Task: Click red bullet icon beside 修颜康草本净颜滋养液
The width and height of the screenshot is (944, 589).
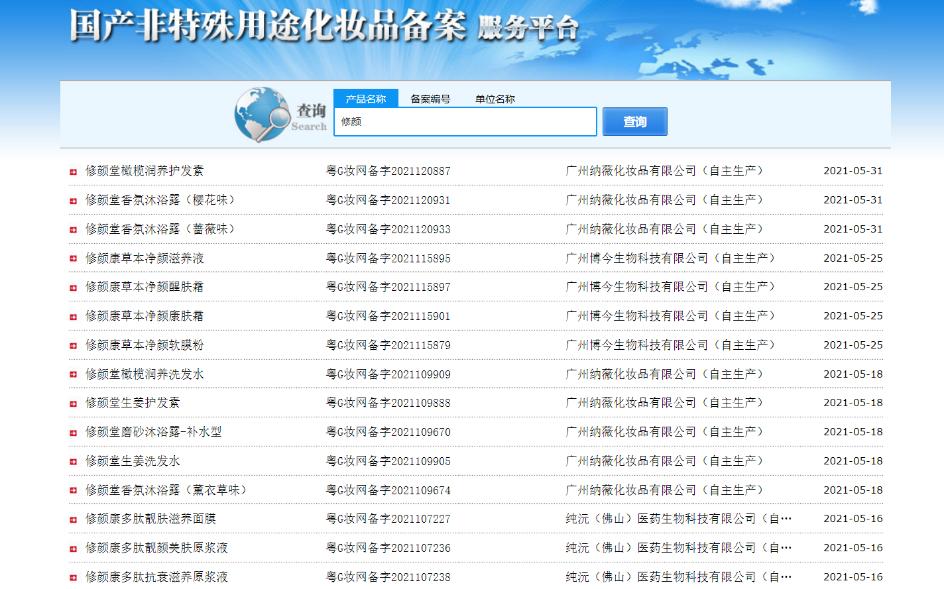Action: (73, 258)
